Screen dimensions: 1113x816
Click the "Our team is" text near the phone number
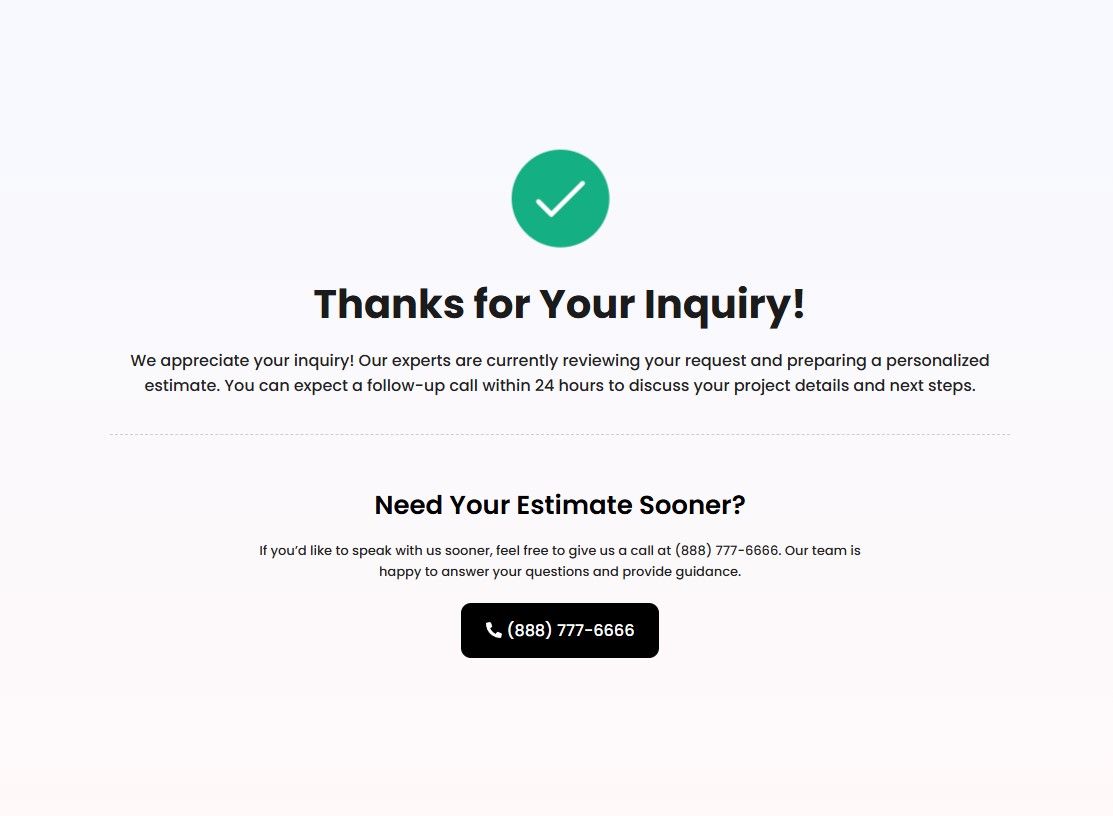pyautogui.click(x=823, y=551)
